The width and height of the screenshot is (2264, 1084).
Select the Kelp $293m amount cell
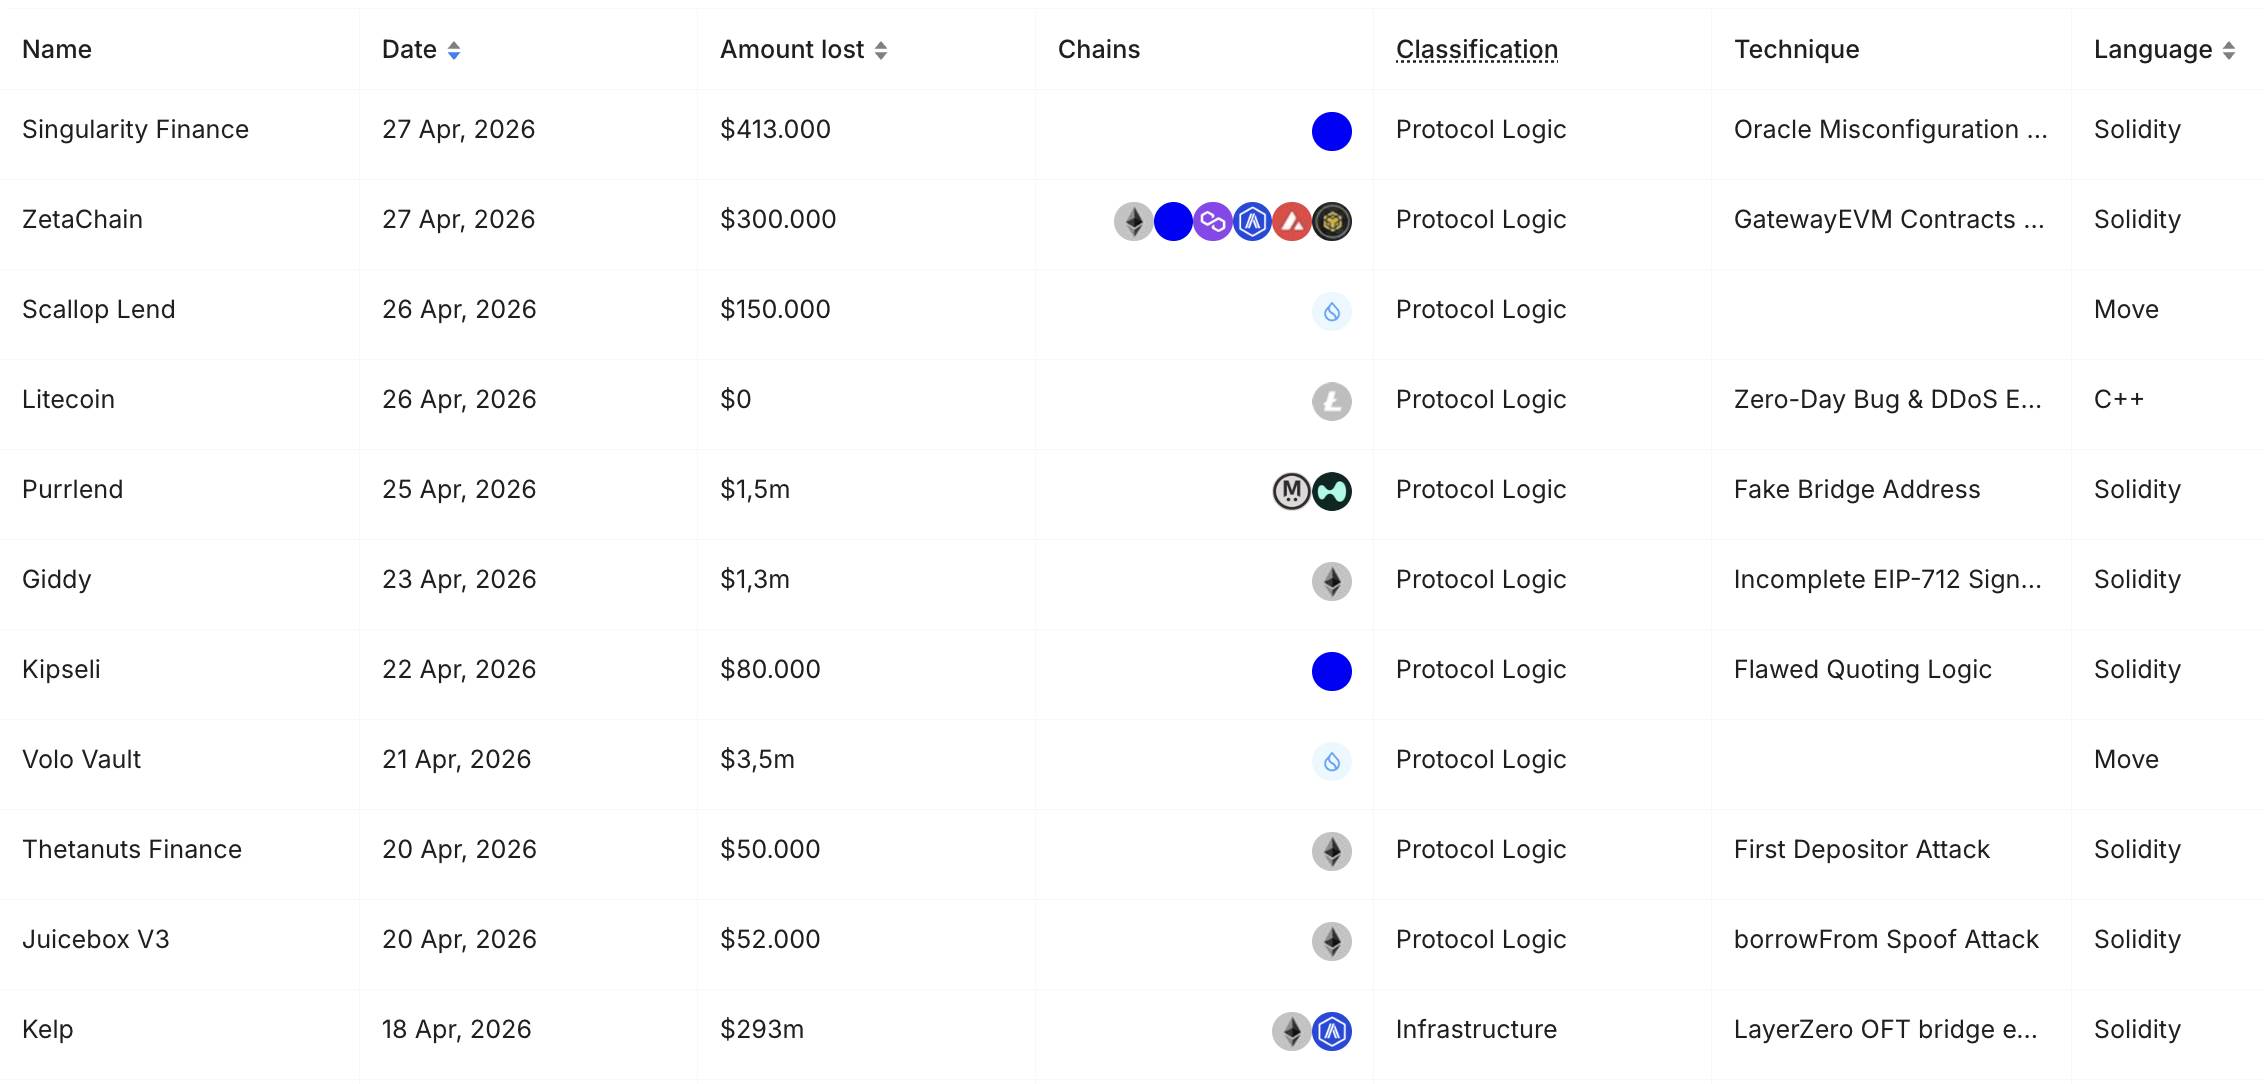762,1029
